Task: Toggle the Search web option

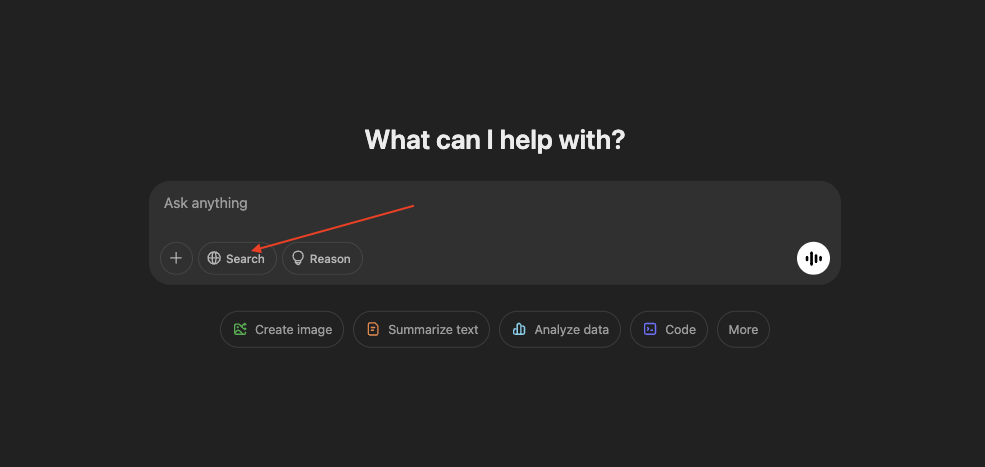Action: (237, 258)
